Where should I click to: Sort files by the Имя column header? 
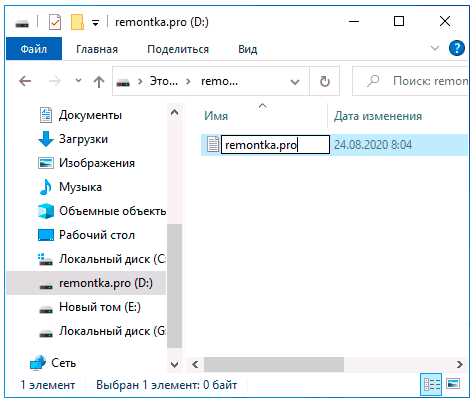[x=216, y=116]
